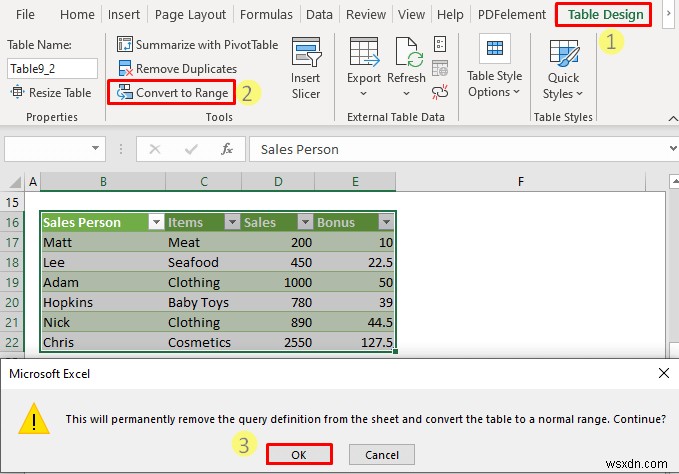Close the Microsoft Excel dialog
Screen dimensions: 679x474
pos(663,373)
